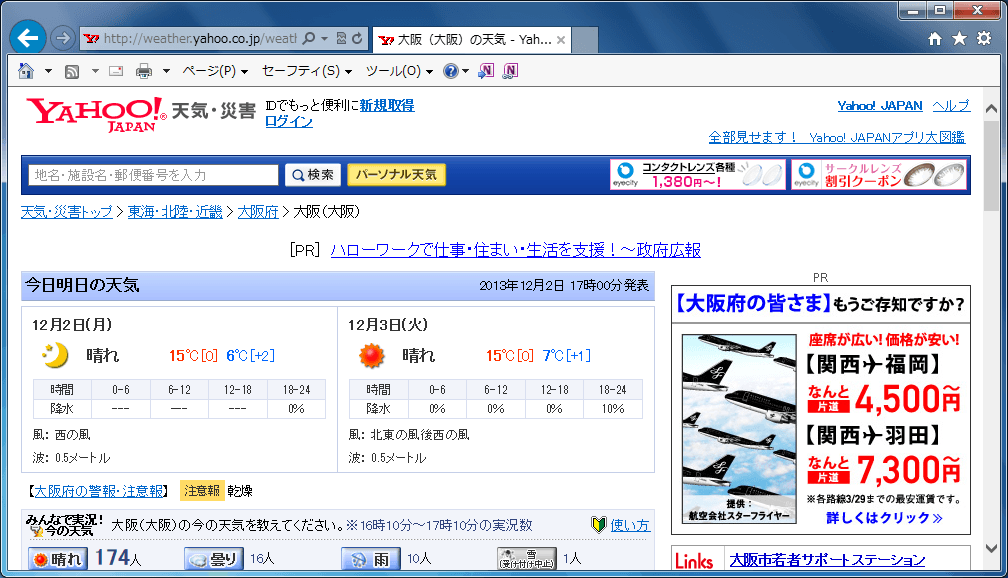
Task: Expand the Help dropdown arrow
Action: coord(465,71)
